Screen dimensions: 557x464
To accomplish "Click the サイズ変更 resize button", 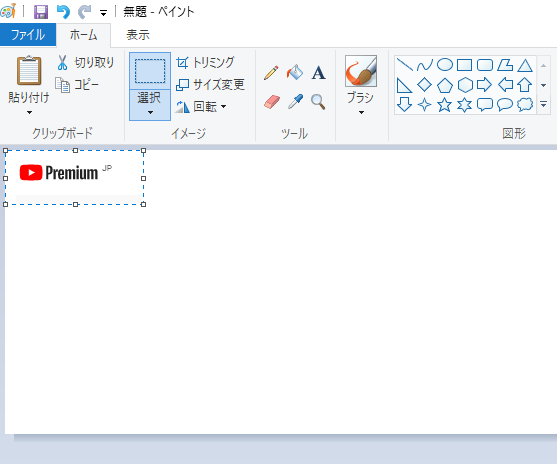I will point(210,85).
